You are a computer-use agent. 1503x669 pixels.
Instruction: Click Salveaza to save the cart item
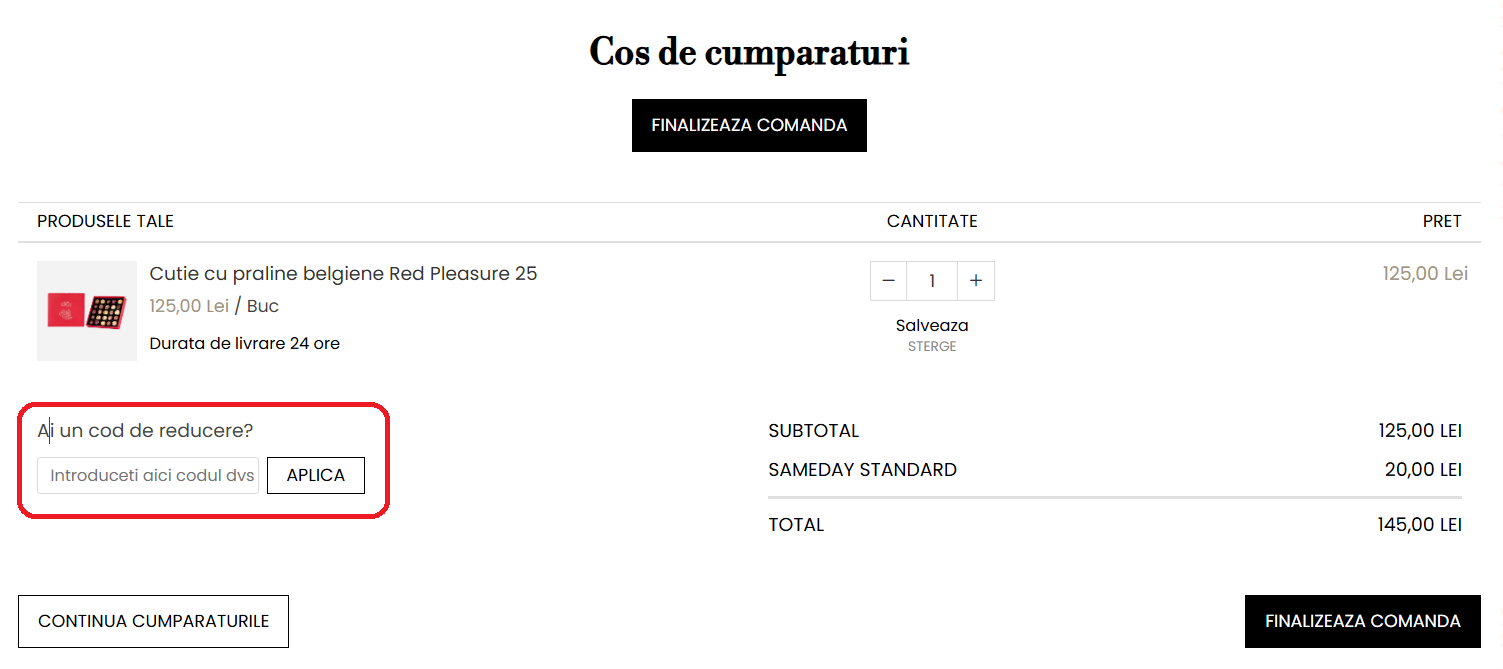pyautogui.click(x=931, y=325)
